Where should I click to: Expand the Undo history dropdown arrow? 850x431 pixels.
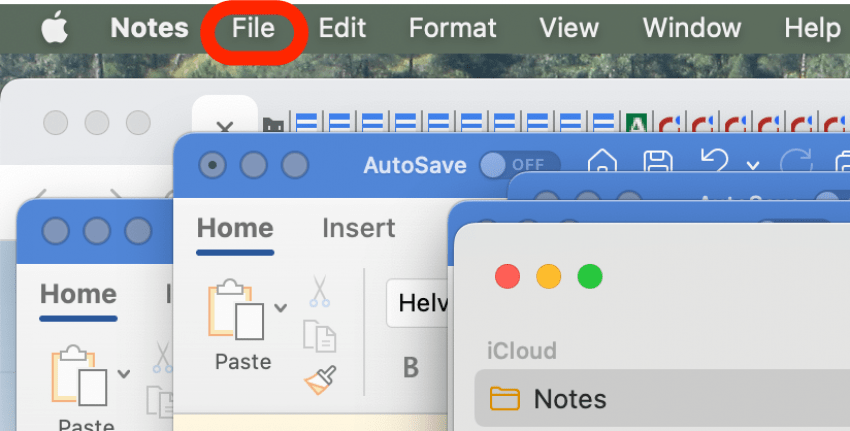(x=753, y=166)
